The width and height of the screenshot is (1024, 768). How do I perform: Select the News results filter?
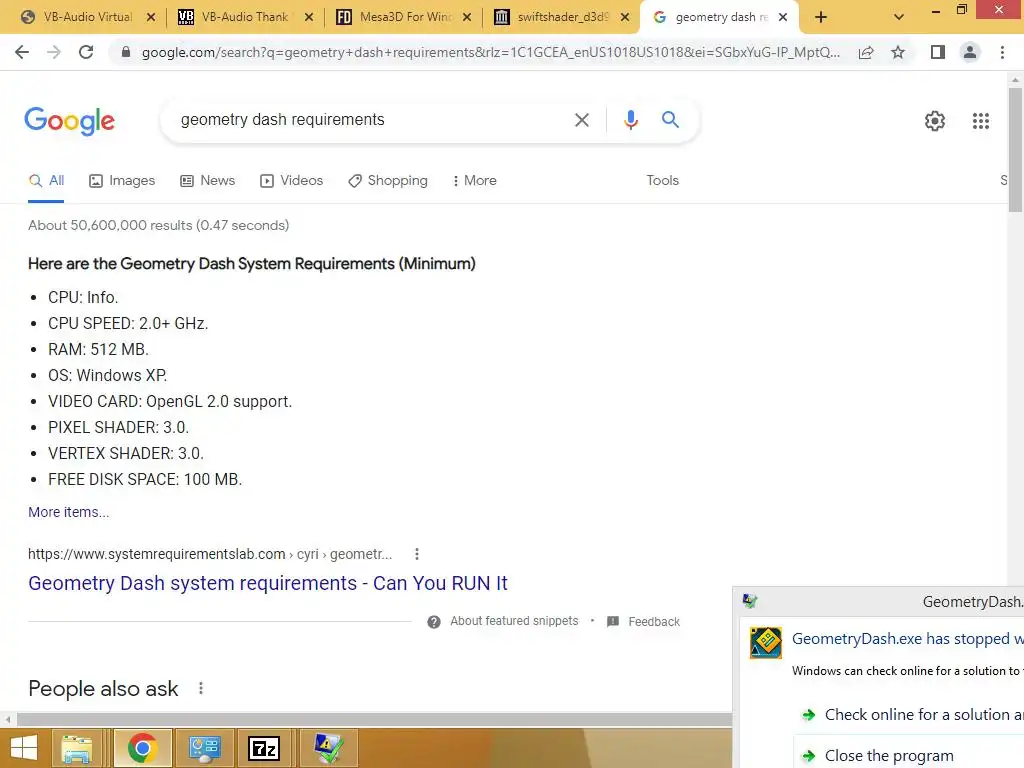(x=207, y=181)
